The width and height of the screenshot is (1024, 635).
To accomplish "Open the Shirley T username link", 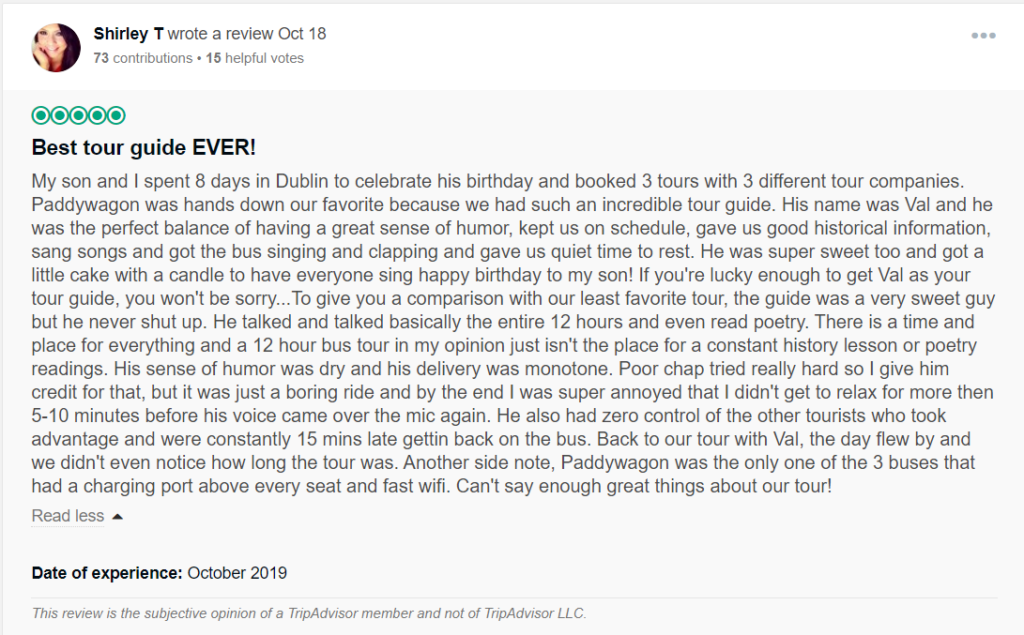I will tap(129, 33).
